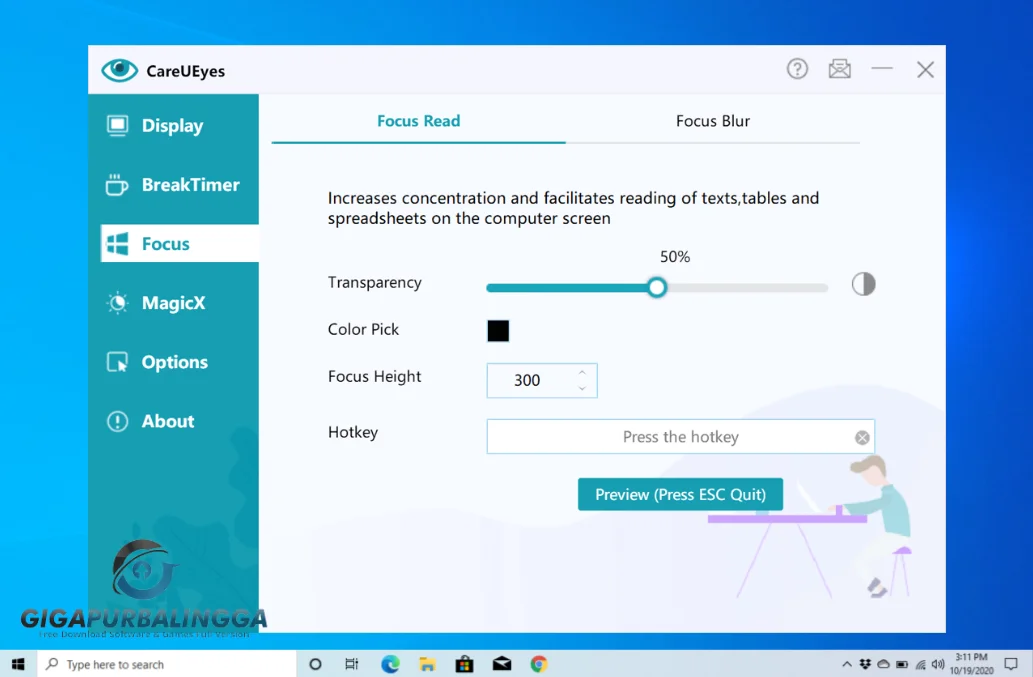Switch to the Focus Blur tab

tap(712, 121)
